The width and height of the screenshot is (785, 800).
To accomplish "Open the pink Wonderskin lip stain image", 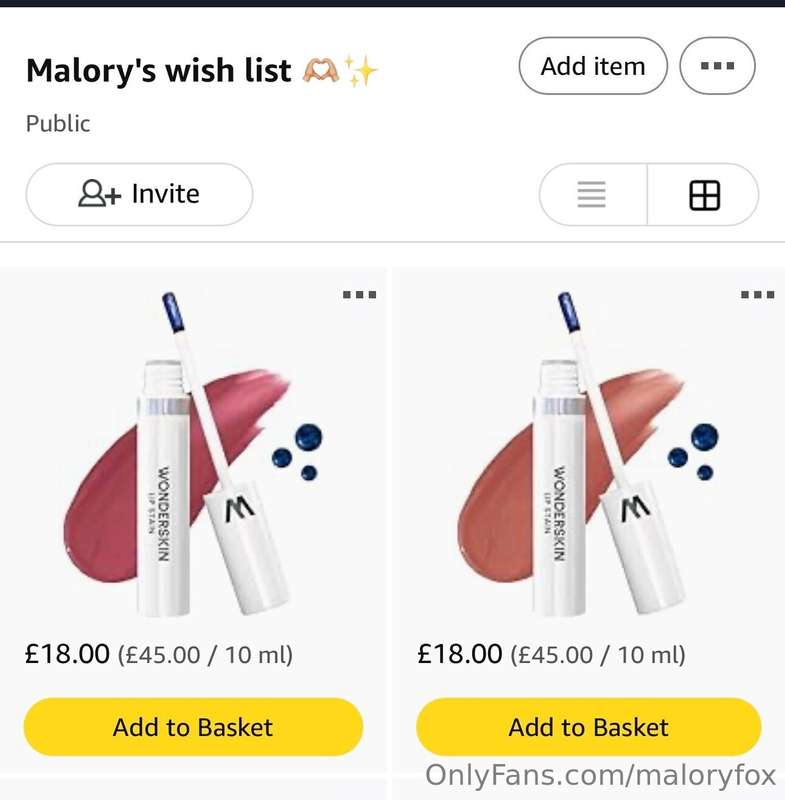I will (x=194, y=454).
